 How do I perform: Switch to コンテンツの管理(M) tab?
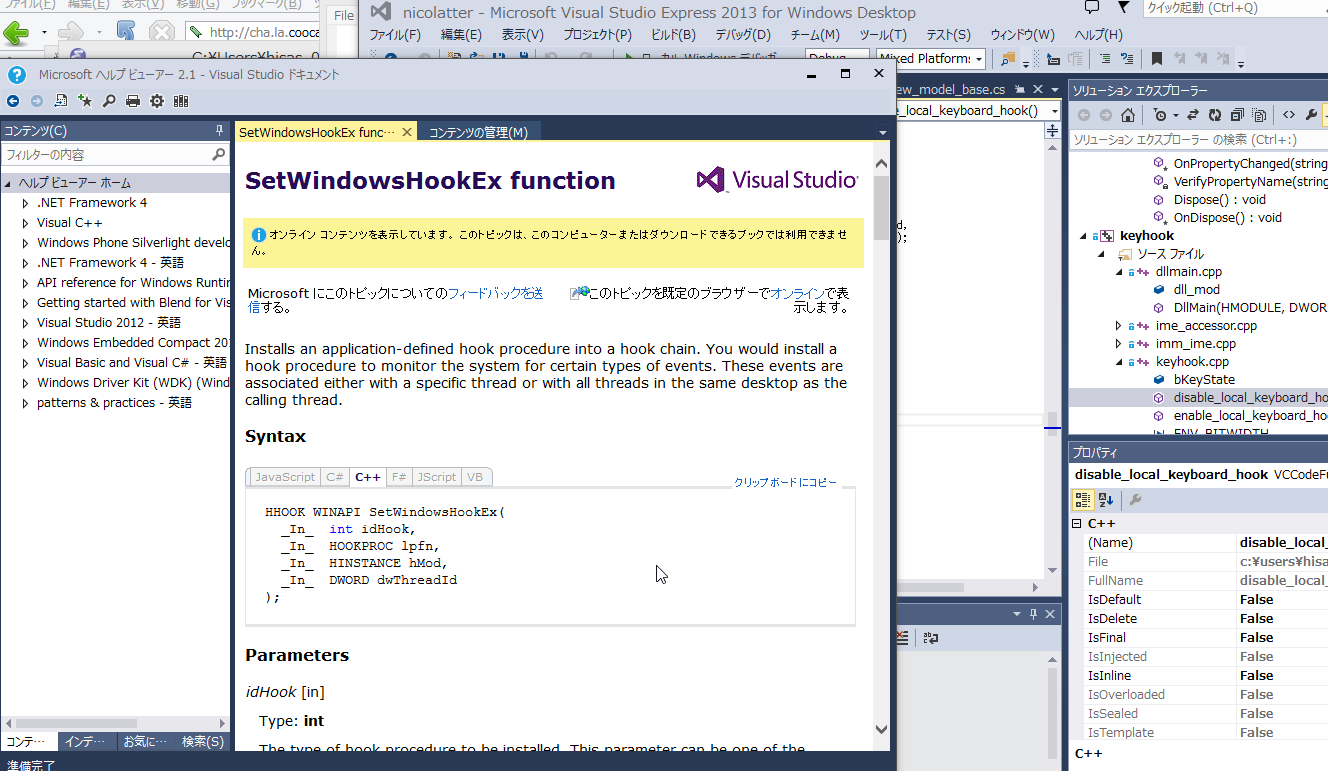478,132
